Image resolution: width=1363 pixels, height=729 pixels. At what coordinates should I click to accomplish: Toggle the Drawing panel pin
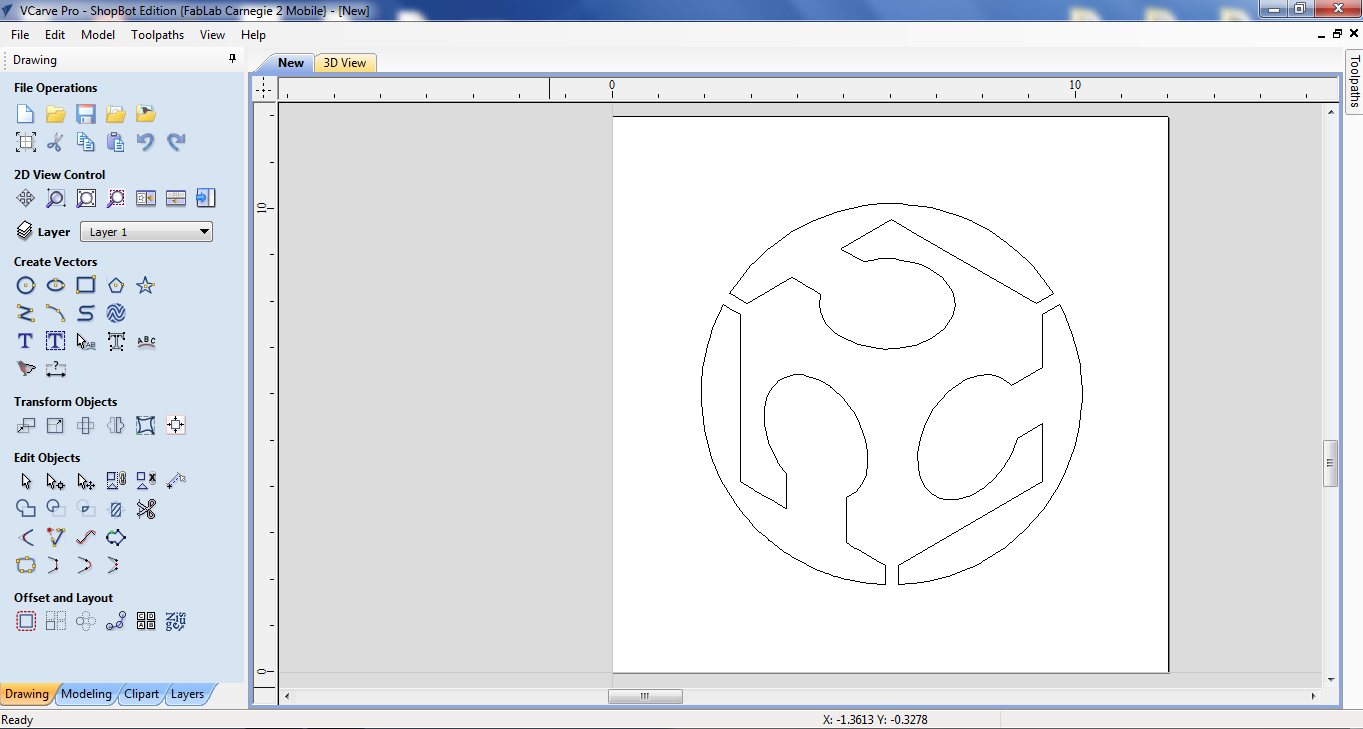pyautogui.click(x=233, y=60)
